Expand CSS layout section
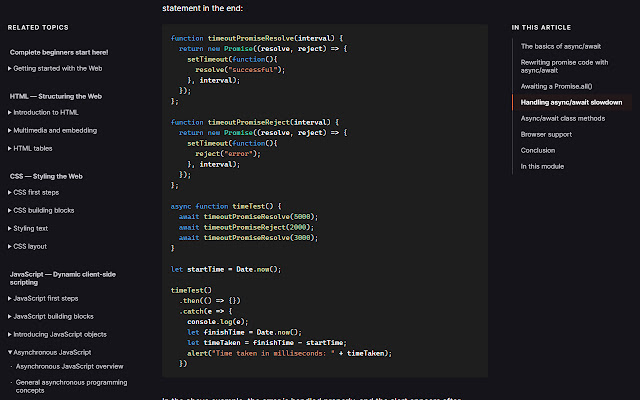 point(27,247)
